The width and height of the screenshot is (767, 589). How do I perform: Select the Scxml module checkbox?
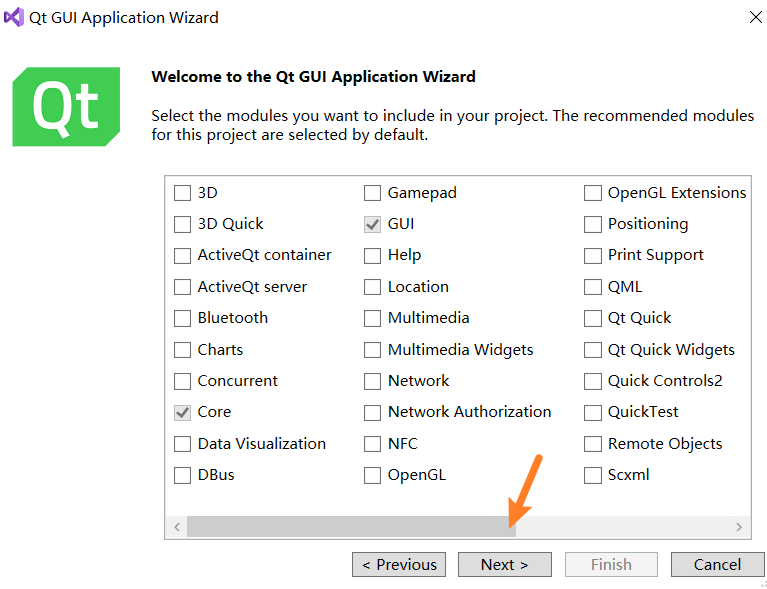(592, 476)
